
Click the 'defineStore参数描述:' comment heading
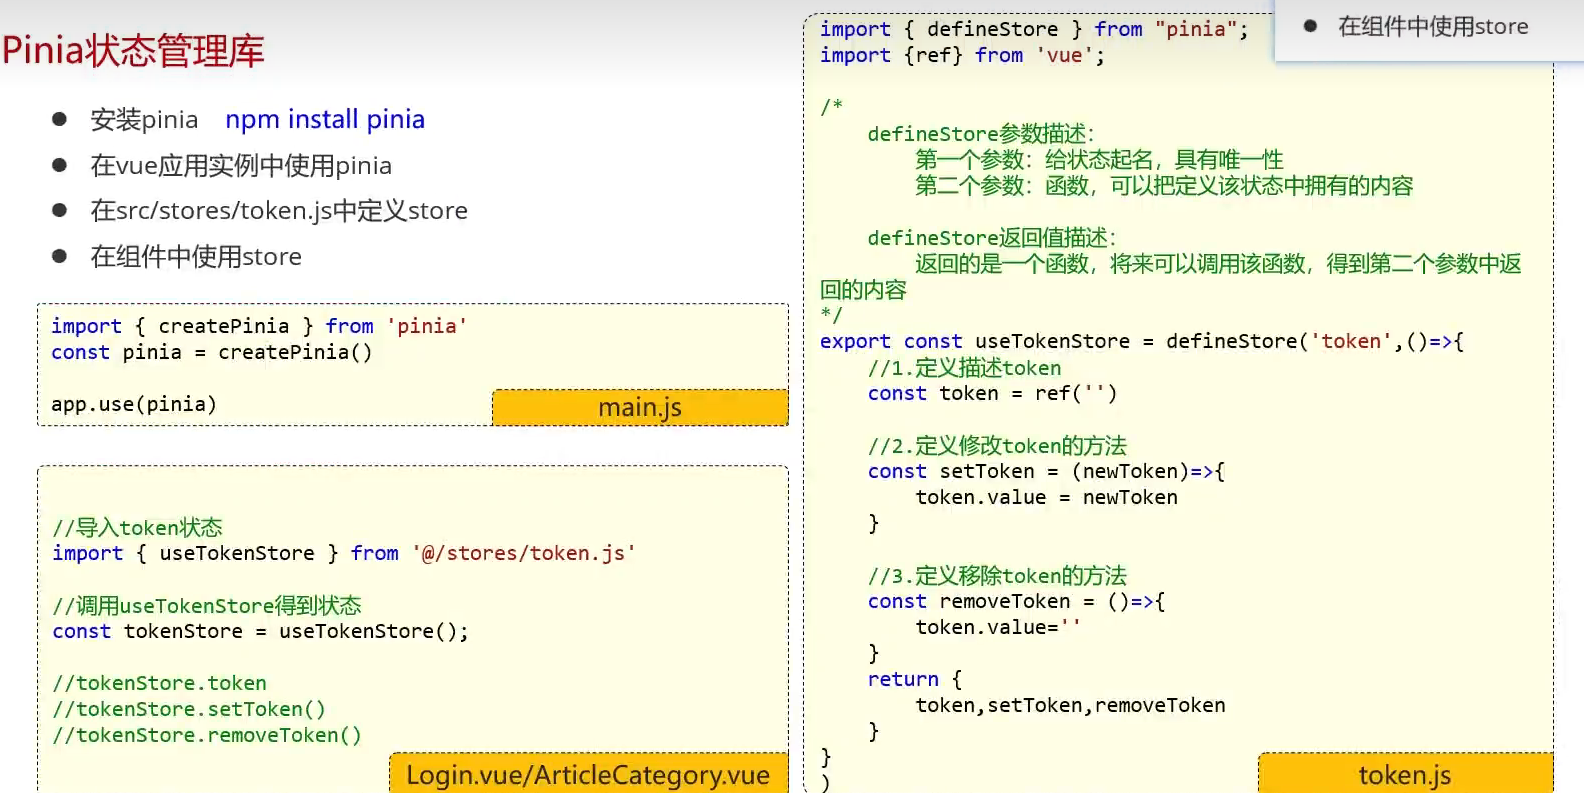(981, 134)
